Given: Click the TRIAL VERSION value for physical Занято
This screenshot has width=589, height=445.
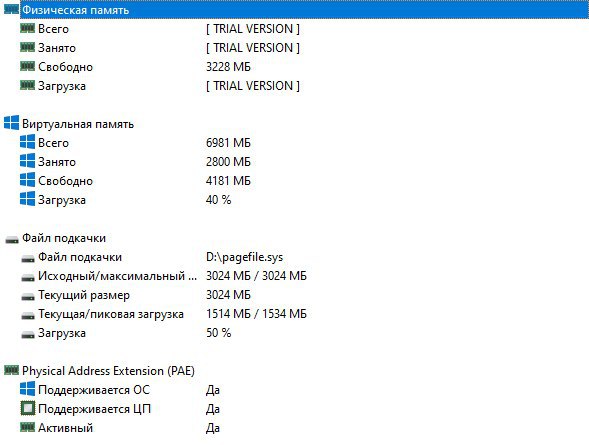Looking at the screenshot, I should 253,48.
